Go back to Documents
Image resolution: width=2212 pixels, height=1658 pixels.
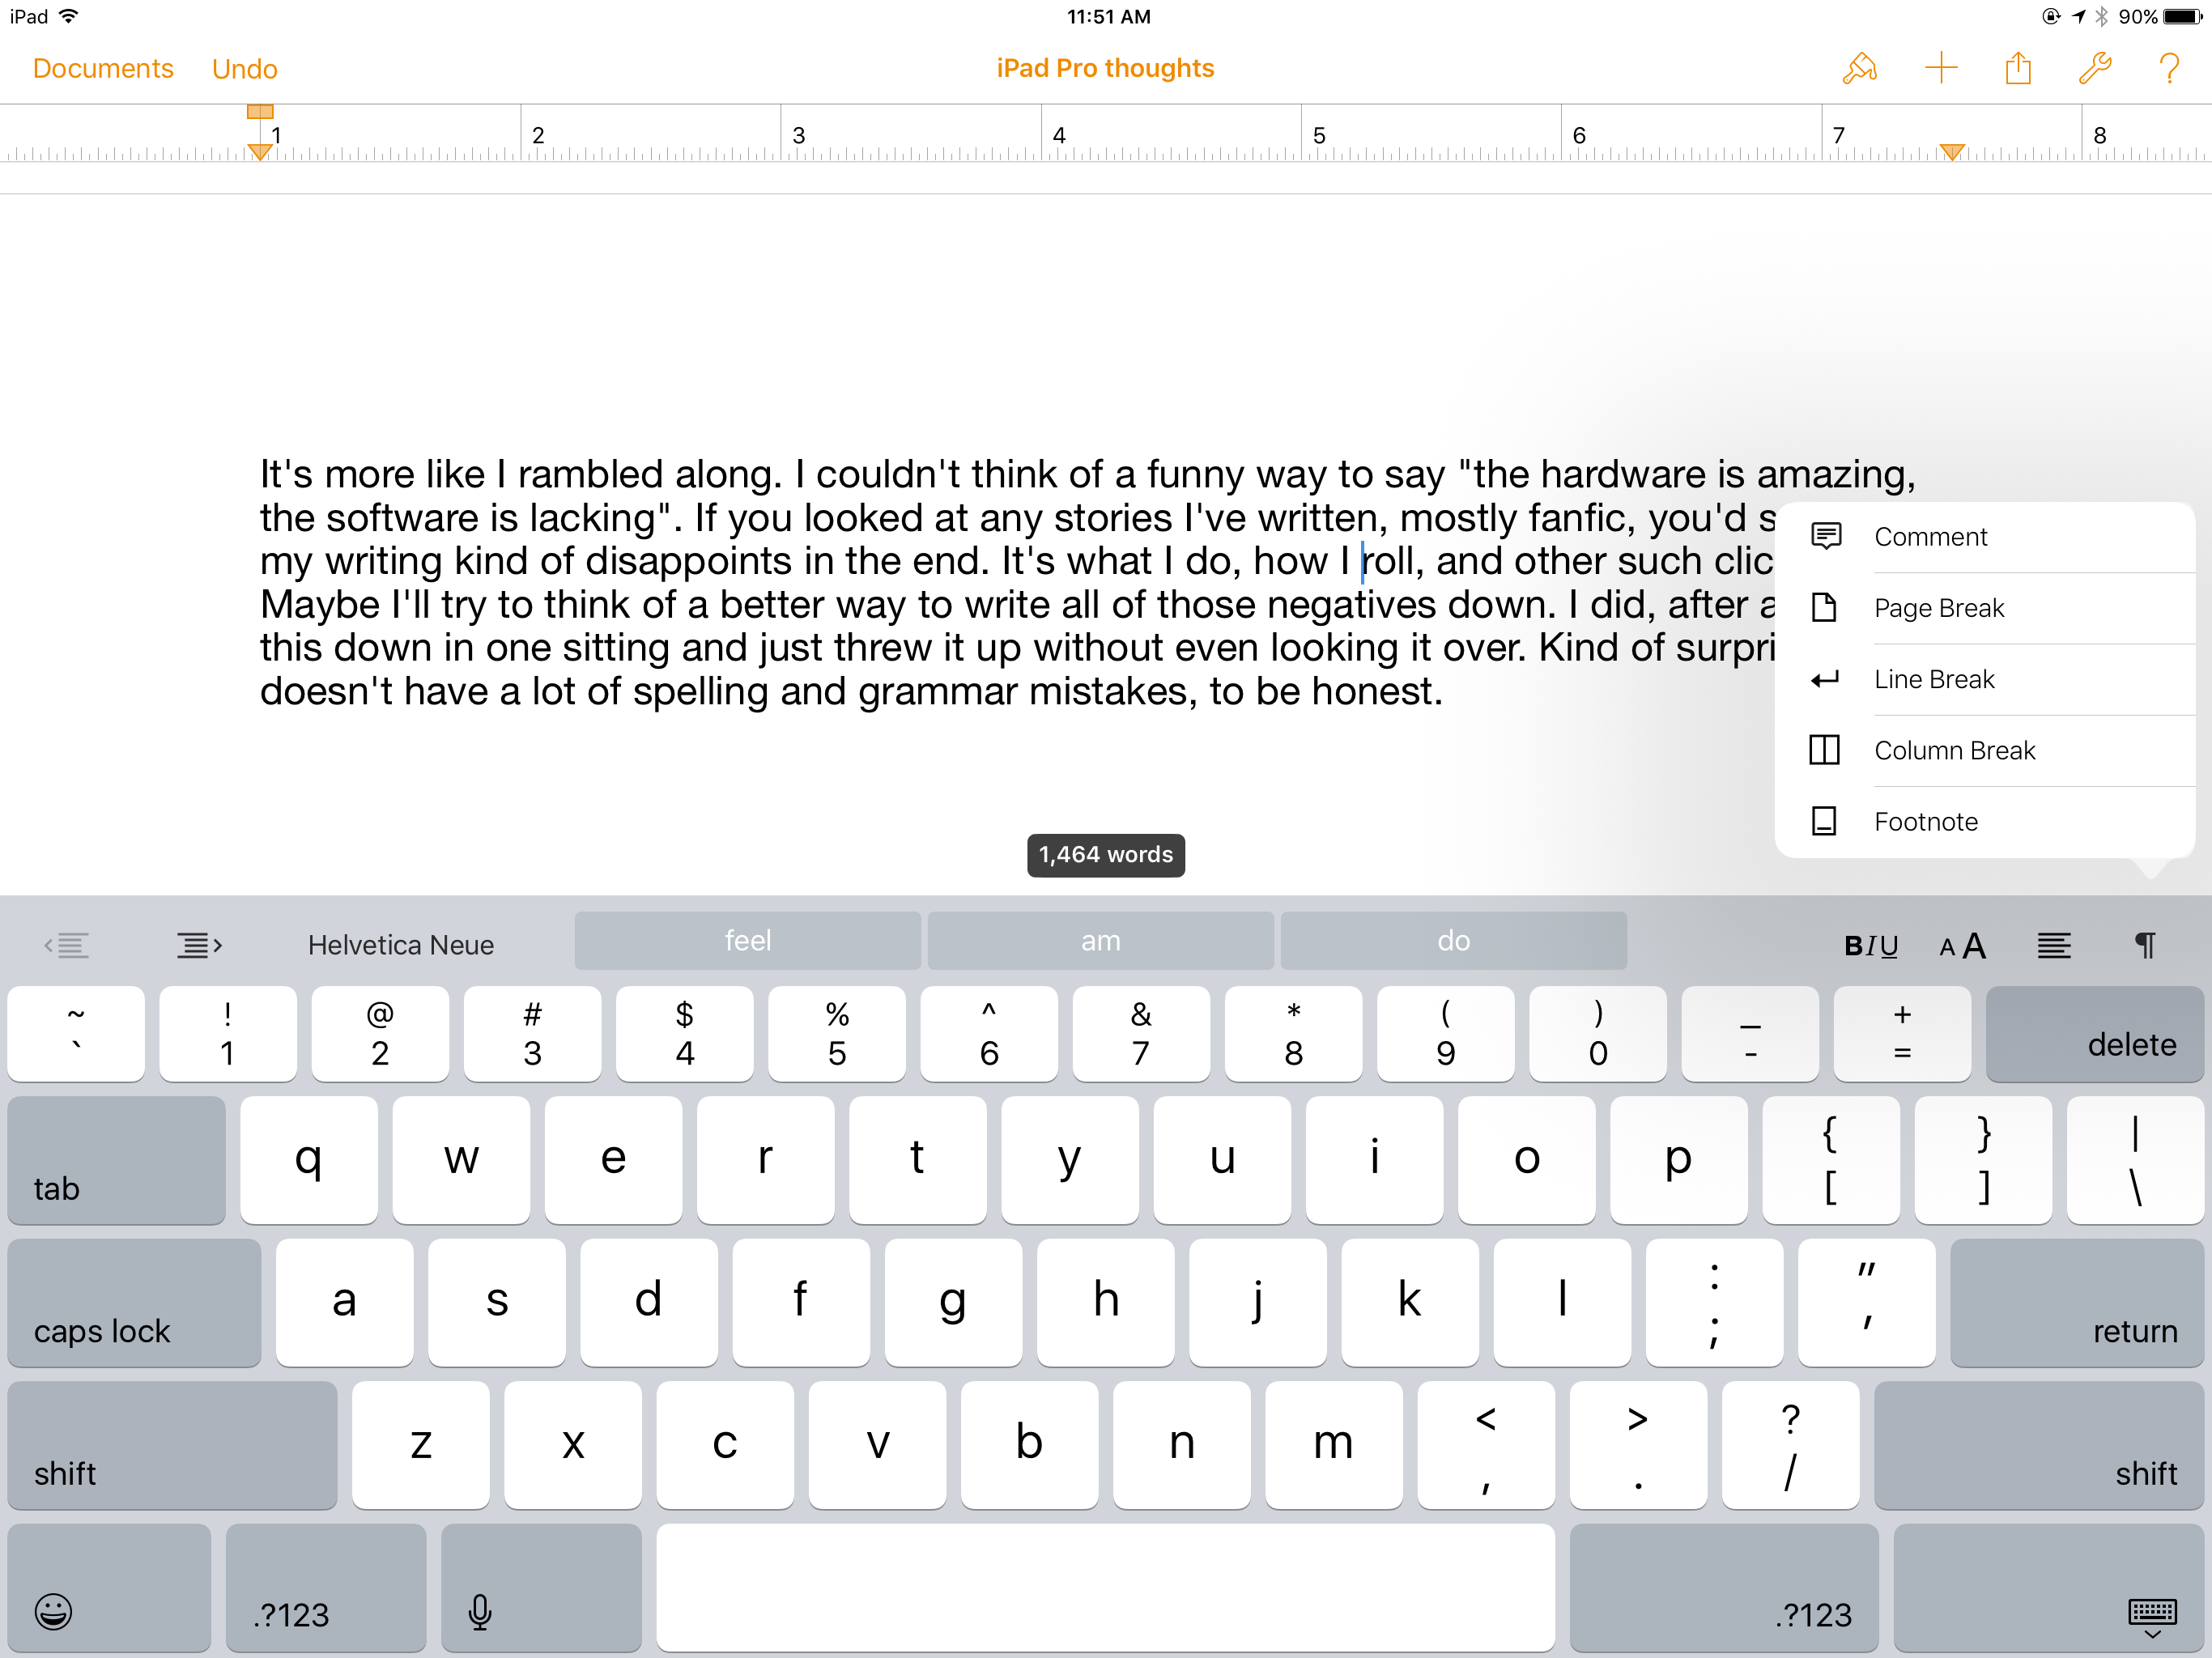103,68
